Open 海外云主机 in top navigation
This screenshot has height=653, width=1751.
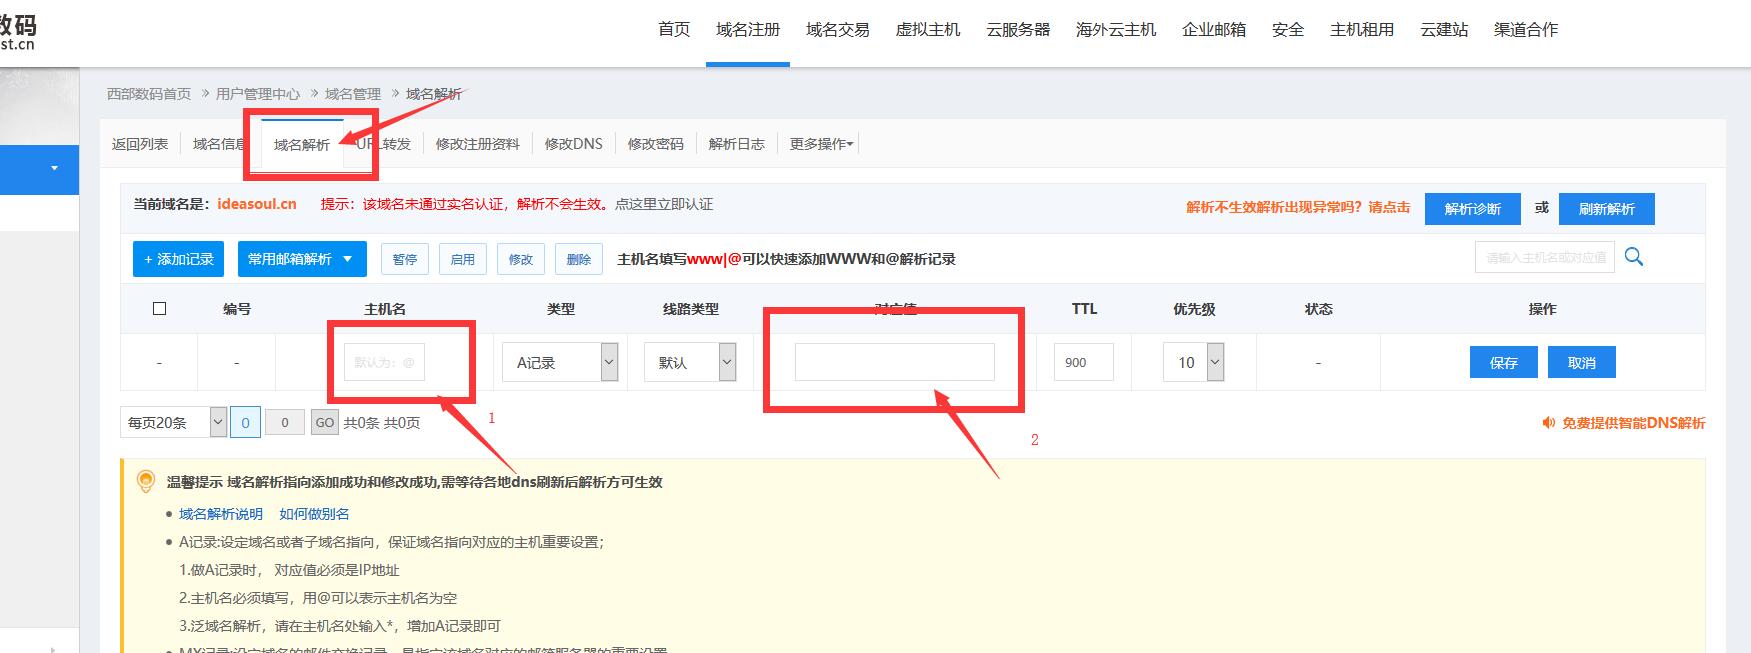coord(1116,29)
